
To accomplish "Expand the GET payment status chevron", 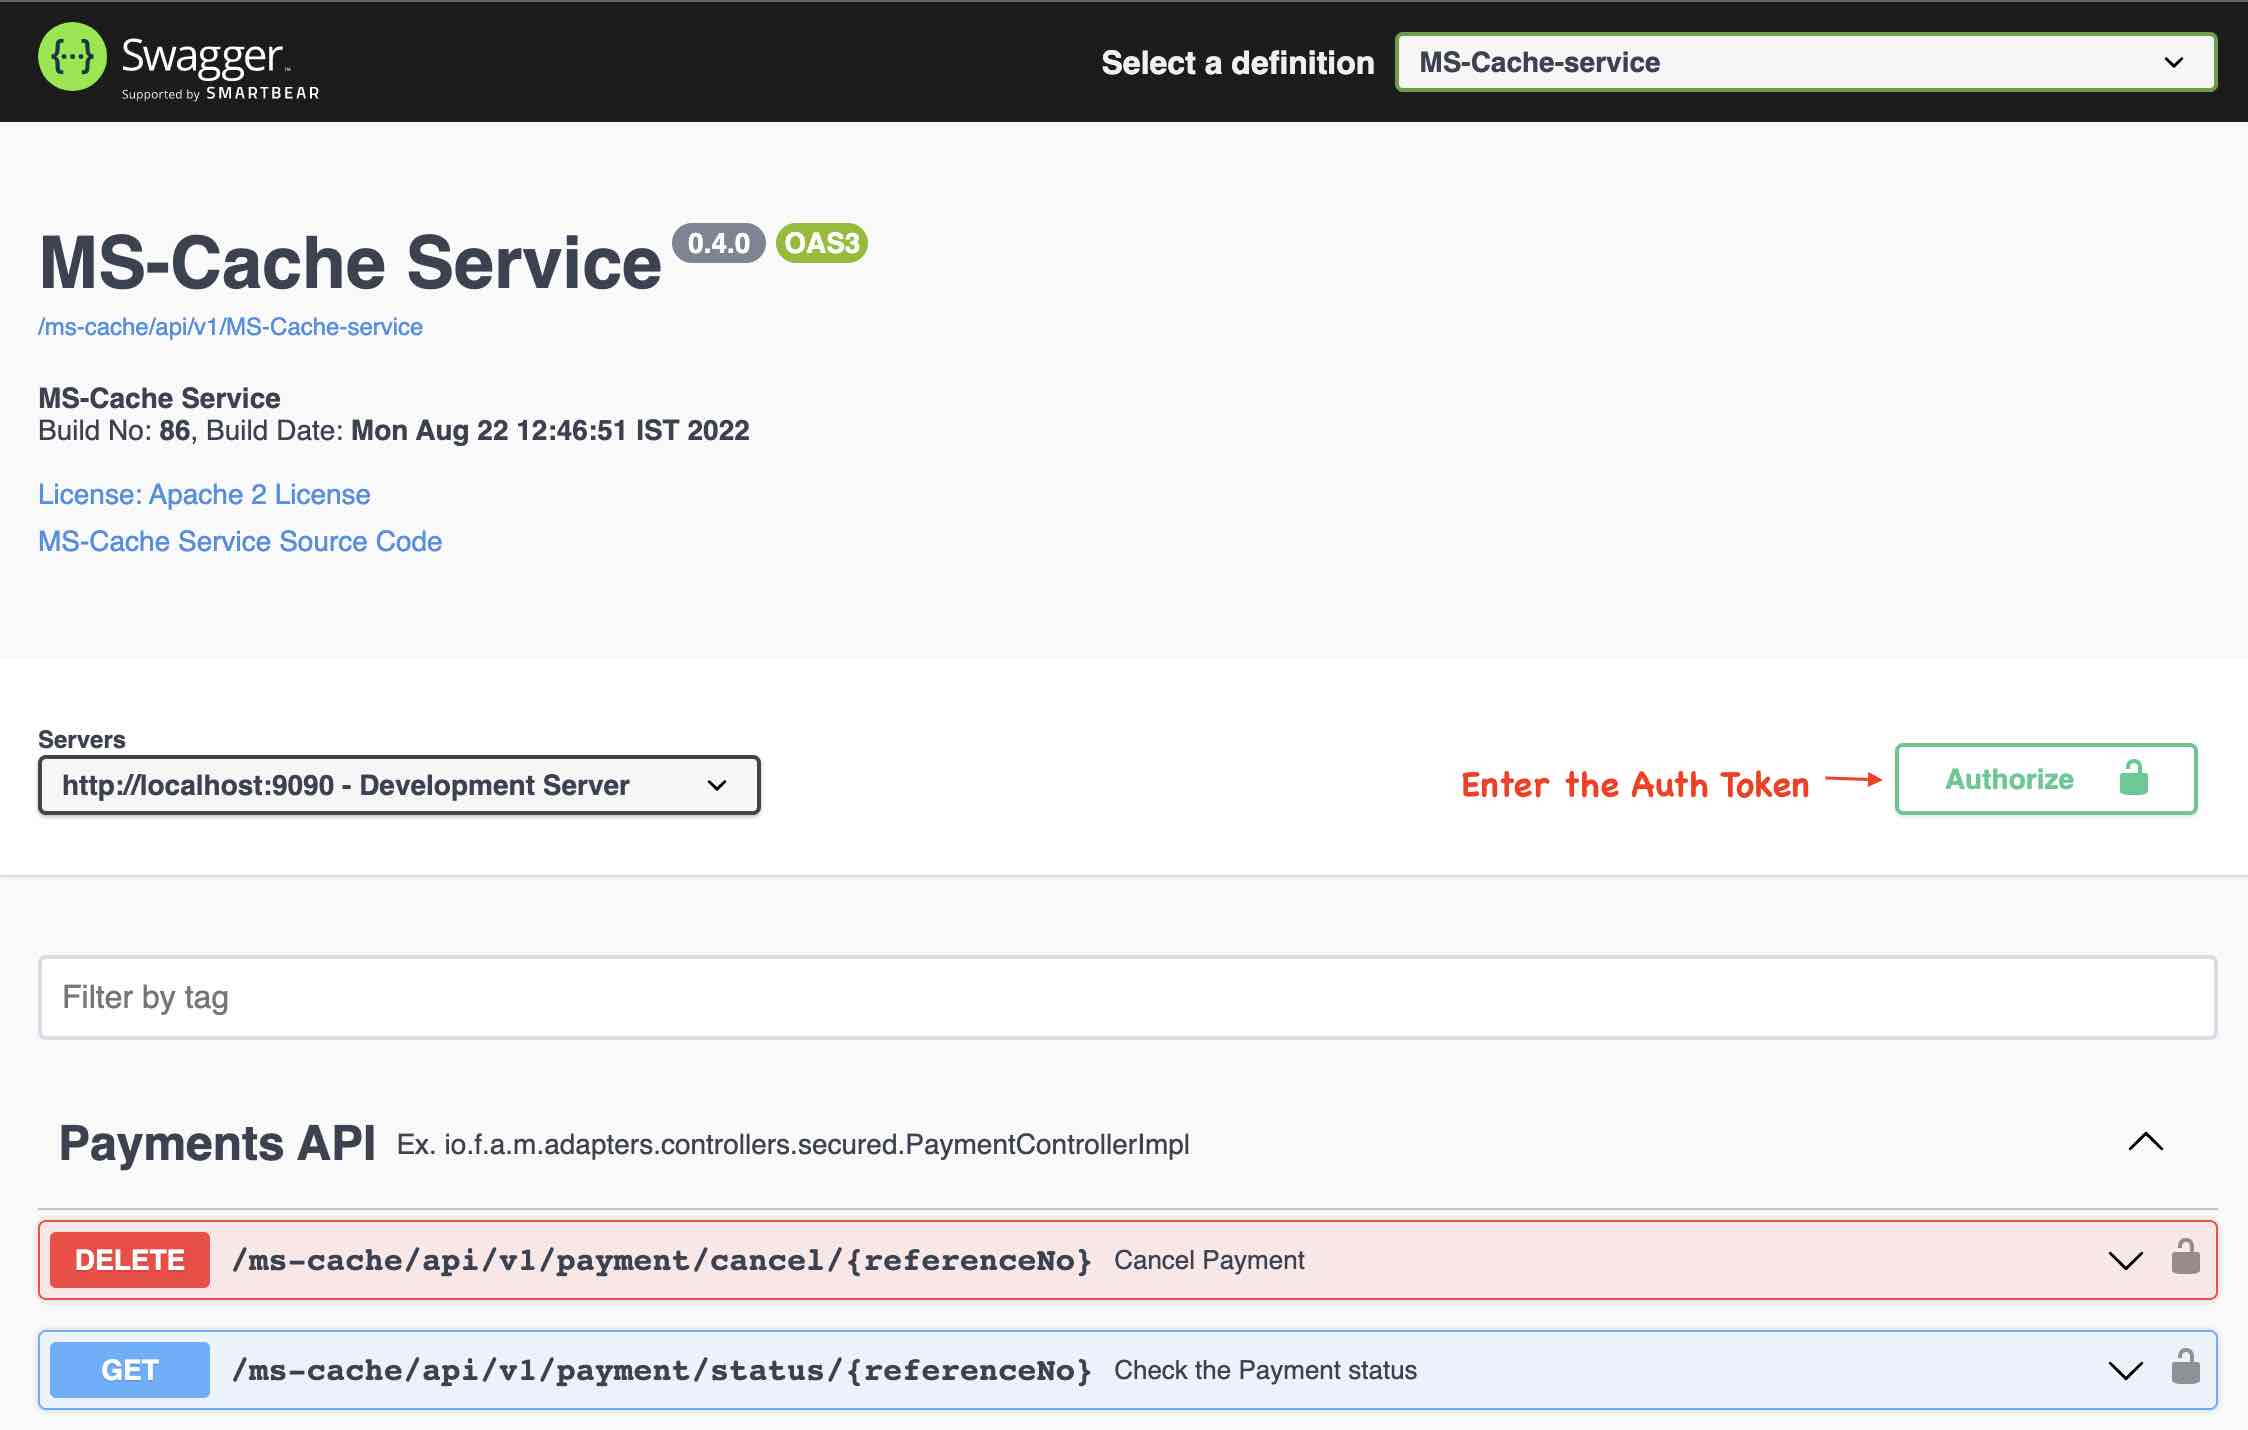I will coord(2125,1370).
